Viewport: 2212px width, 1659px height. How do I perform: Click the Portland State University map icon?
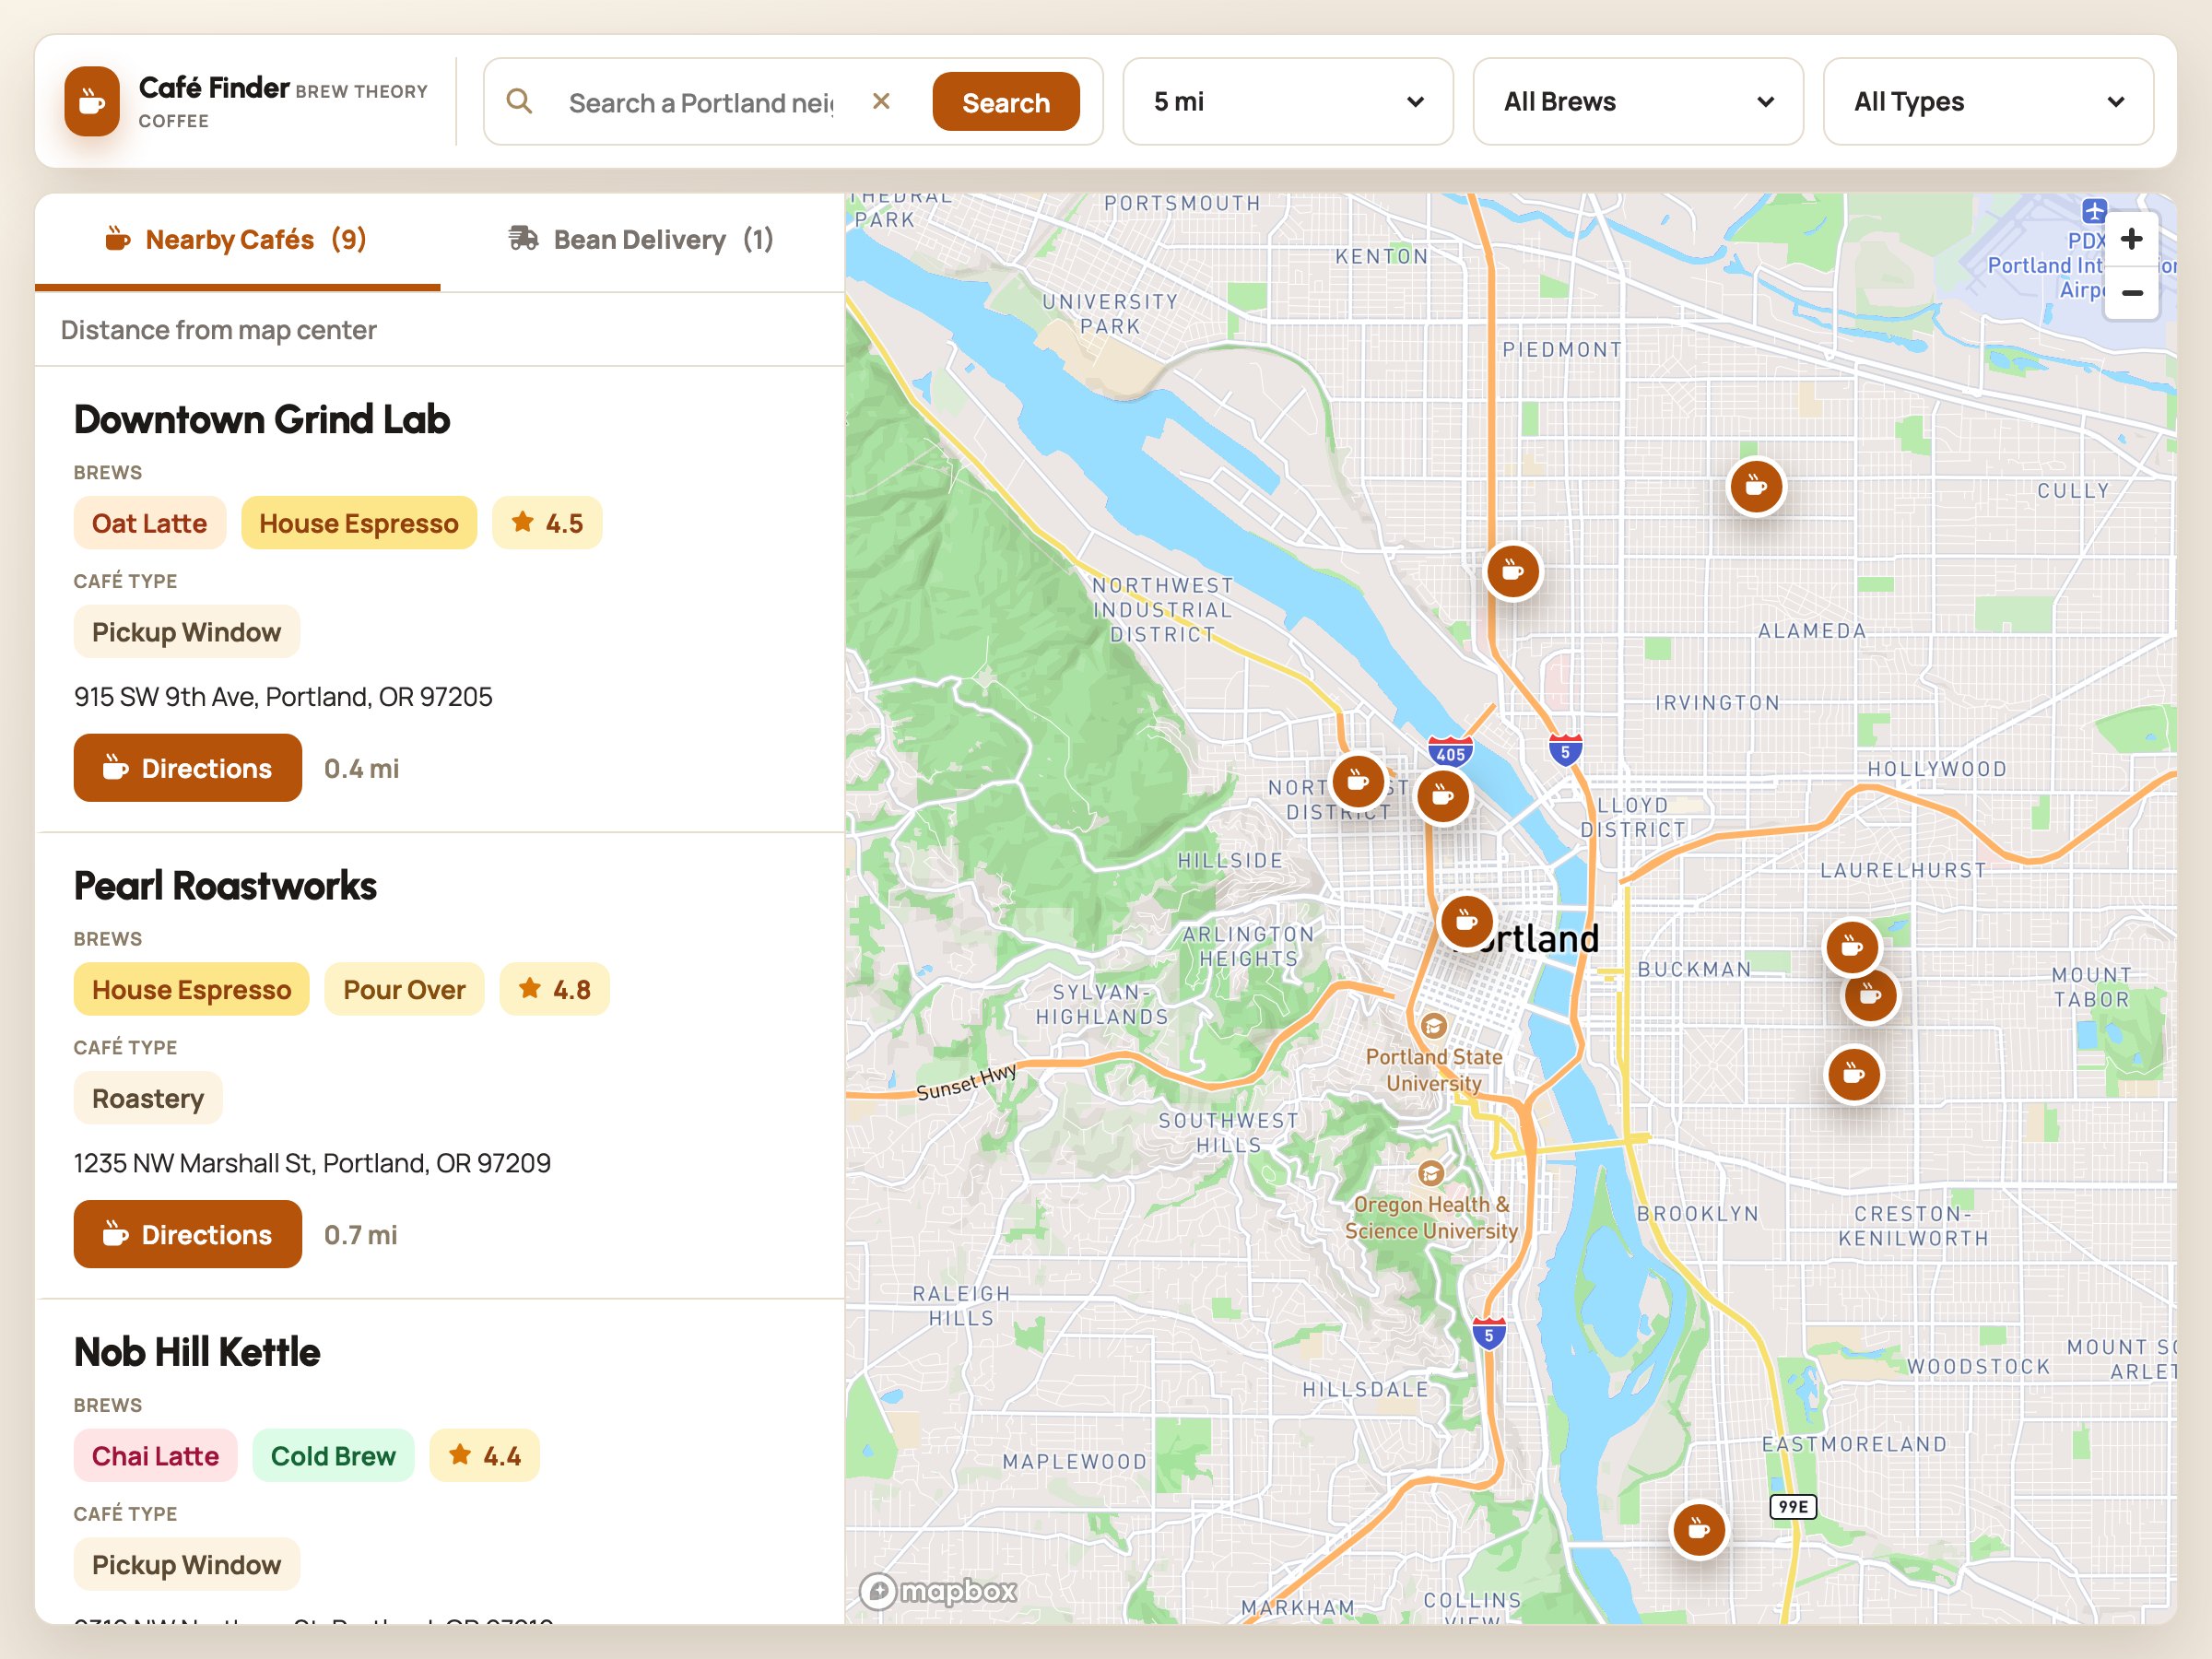[x=1433, y=1026]
